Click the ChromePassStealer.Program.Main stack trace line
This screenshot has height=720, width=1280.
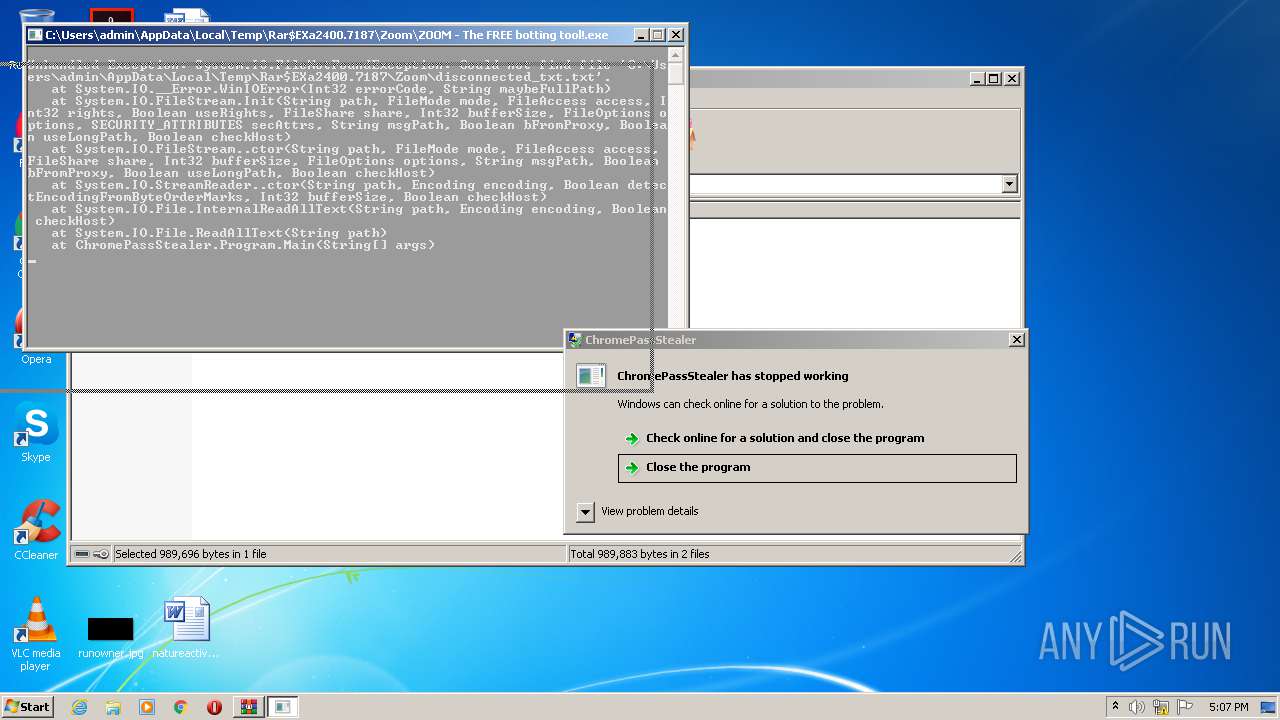(x=243, y=245)
